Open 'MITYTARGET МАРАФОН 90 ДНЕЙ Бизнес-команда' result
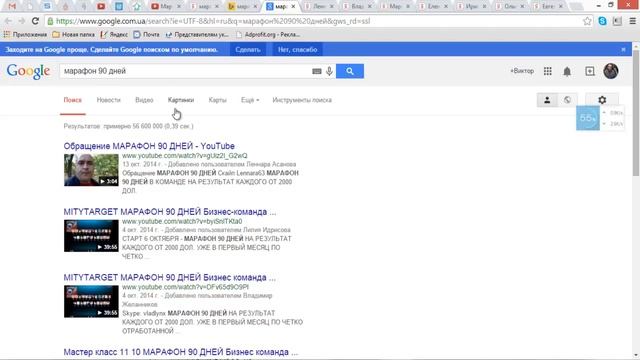The image size is (640, 360). click(x=170, y=212)
